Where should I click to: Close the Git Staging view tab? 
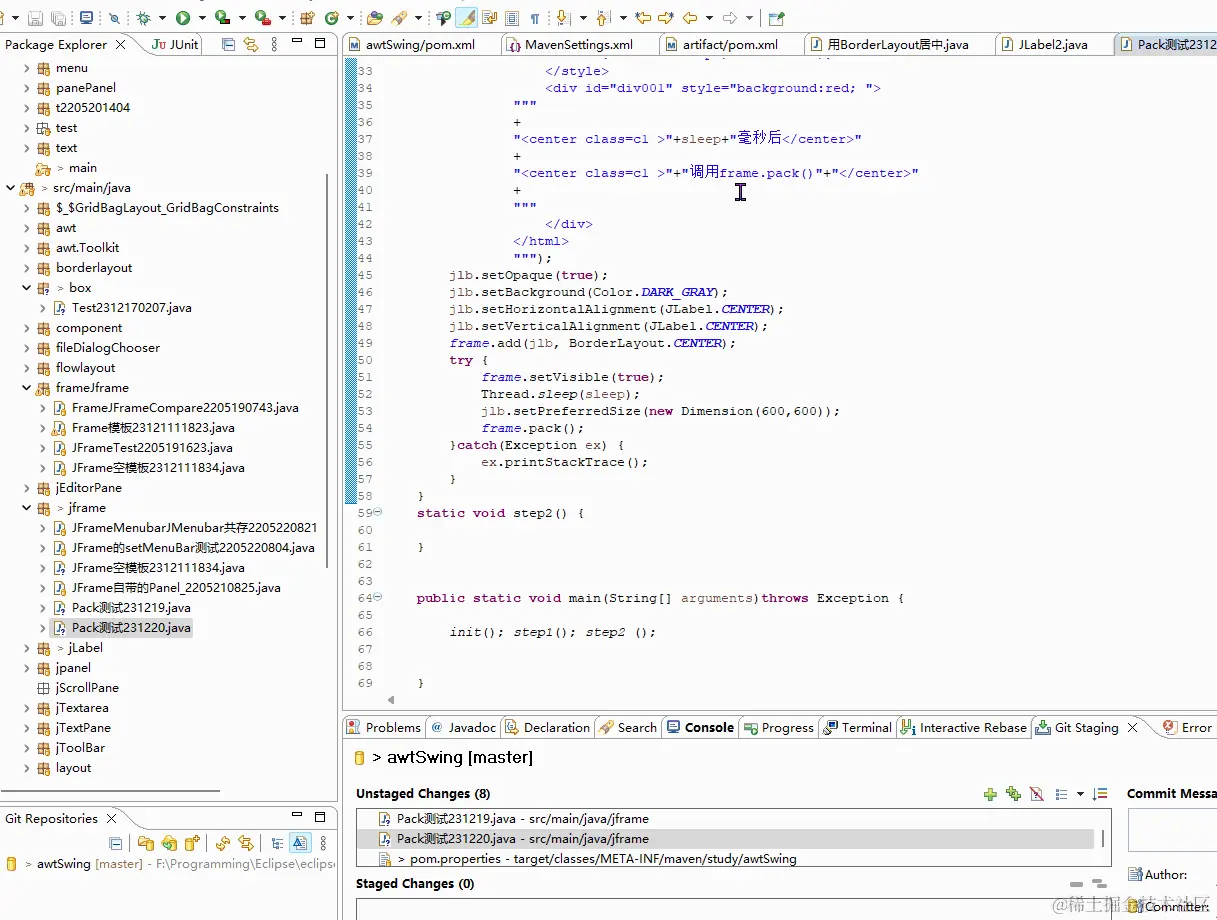[x=1133, y=728]
